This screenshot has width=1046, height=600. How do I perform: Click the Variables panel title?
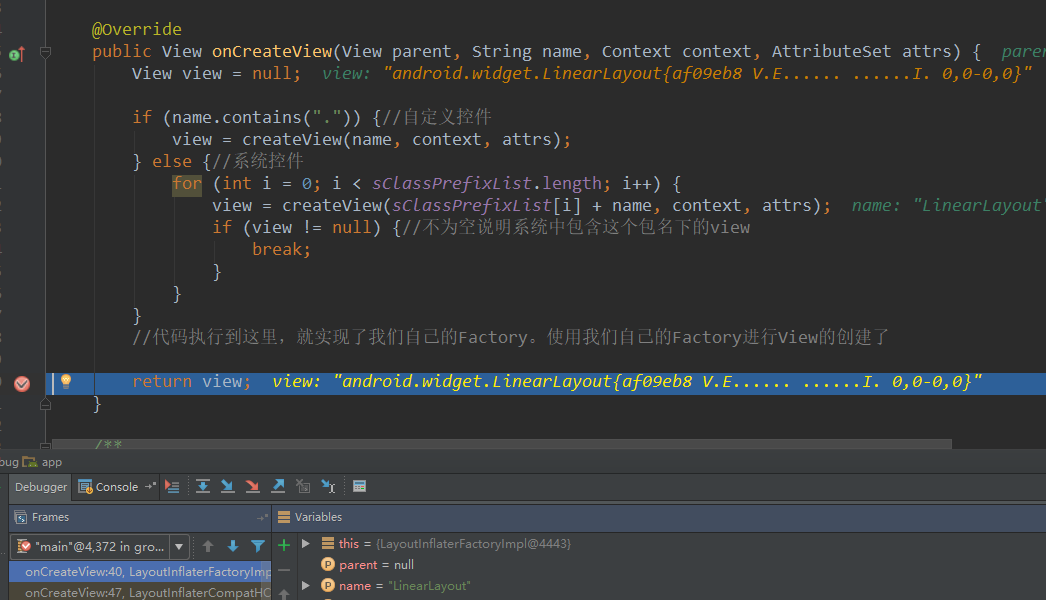click(x=318, y=517)
